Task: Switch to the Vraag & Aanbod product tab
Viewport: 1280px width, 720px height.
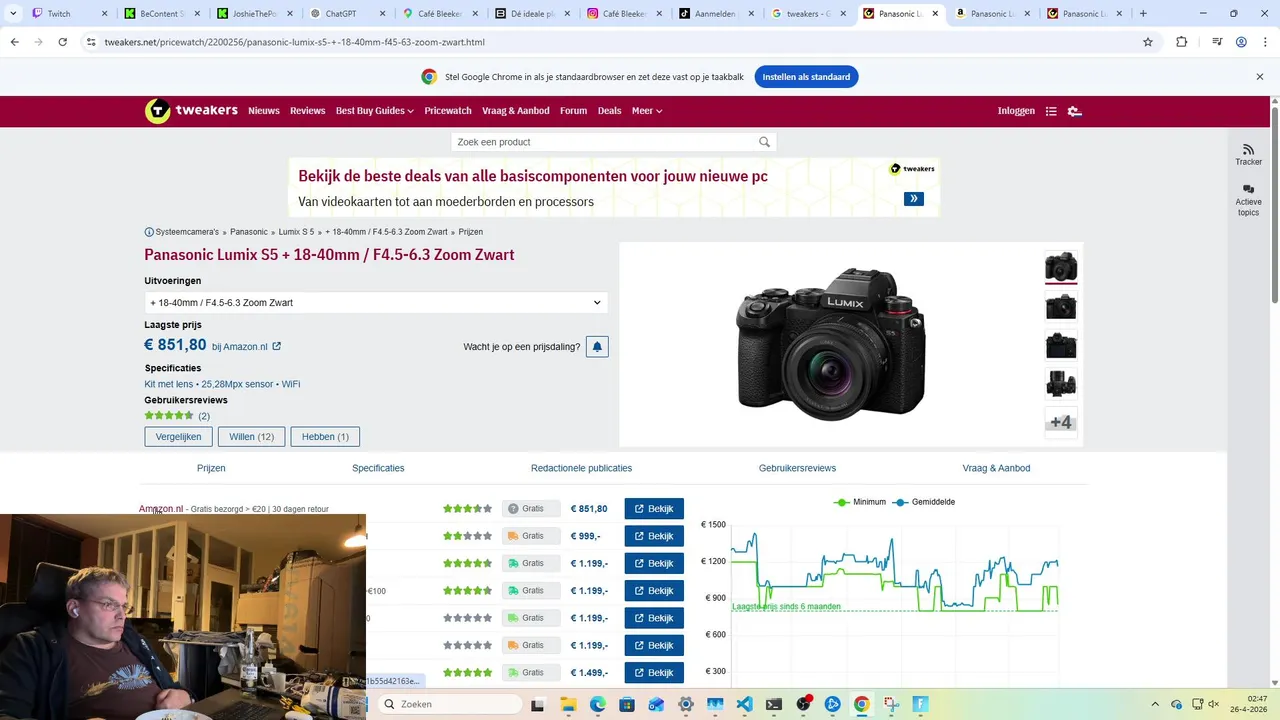Action: (996, 468)
